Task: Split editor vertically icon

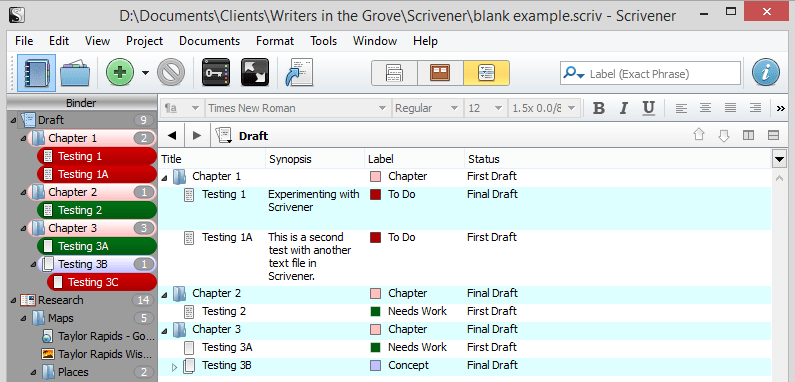Action: pyautogui.click(x=748, y=135)
